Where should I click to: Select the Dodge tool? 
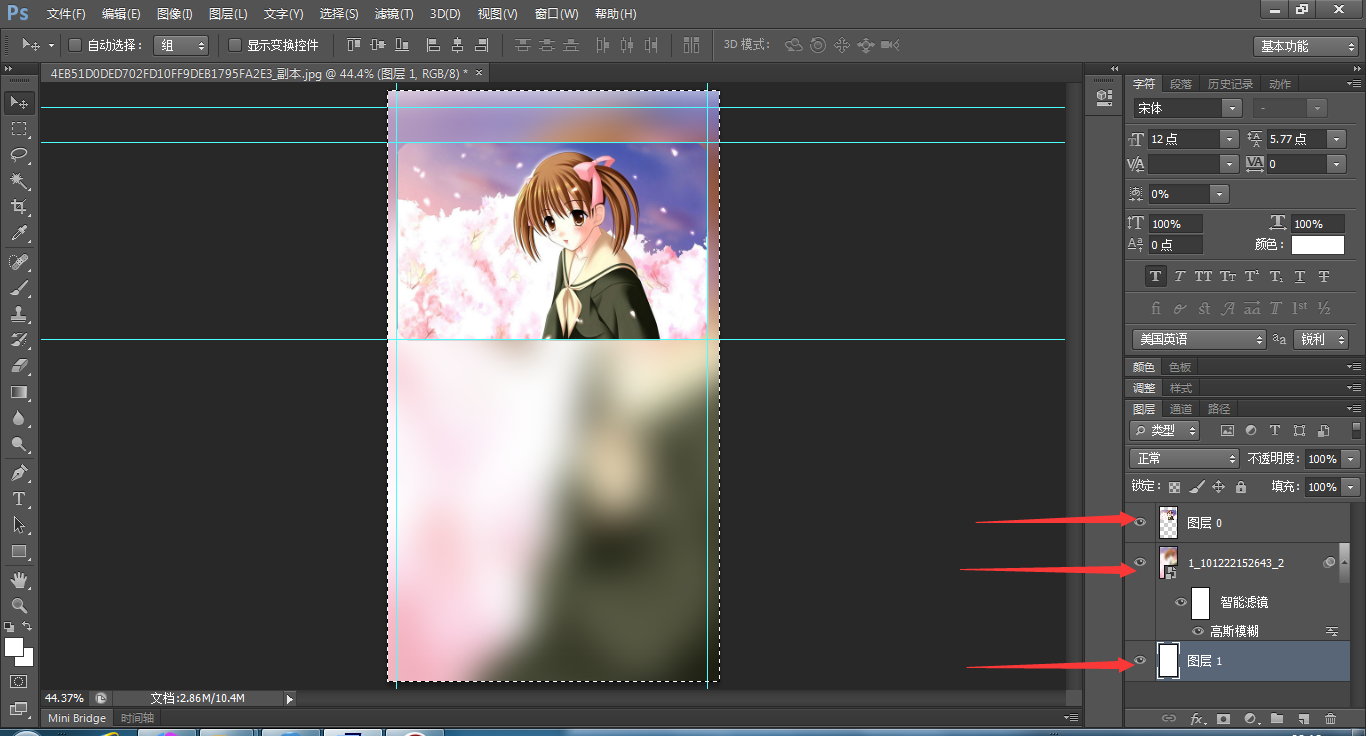(19, 444)
